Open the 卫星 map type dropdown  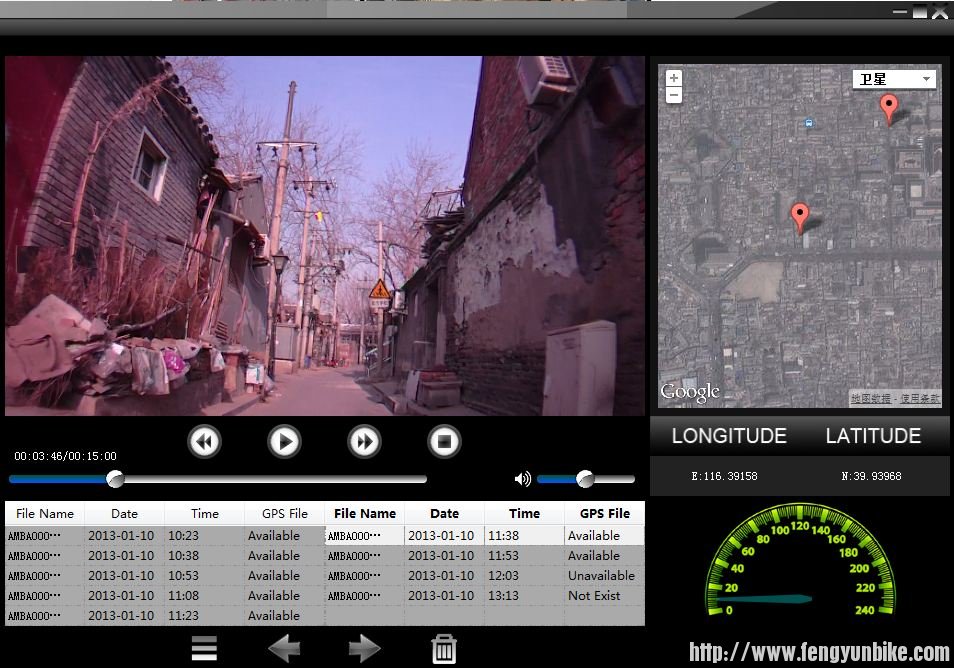coord(894,79)
